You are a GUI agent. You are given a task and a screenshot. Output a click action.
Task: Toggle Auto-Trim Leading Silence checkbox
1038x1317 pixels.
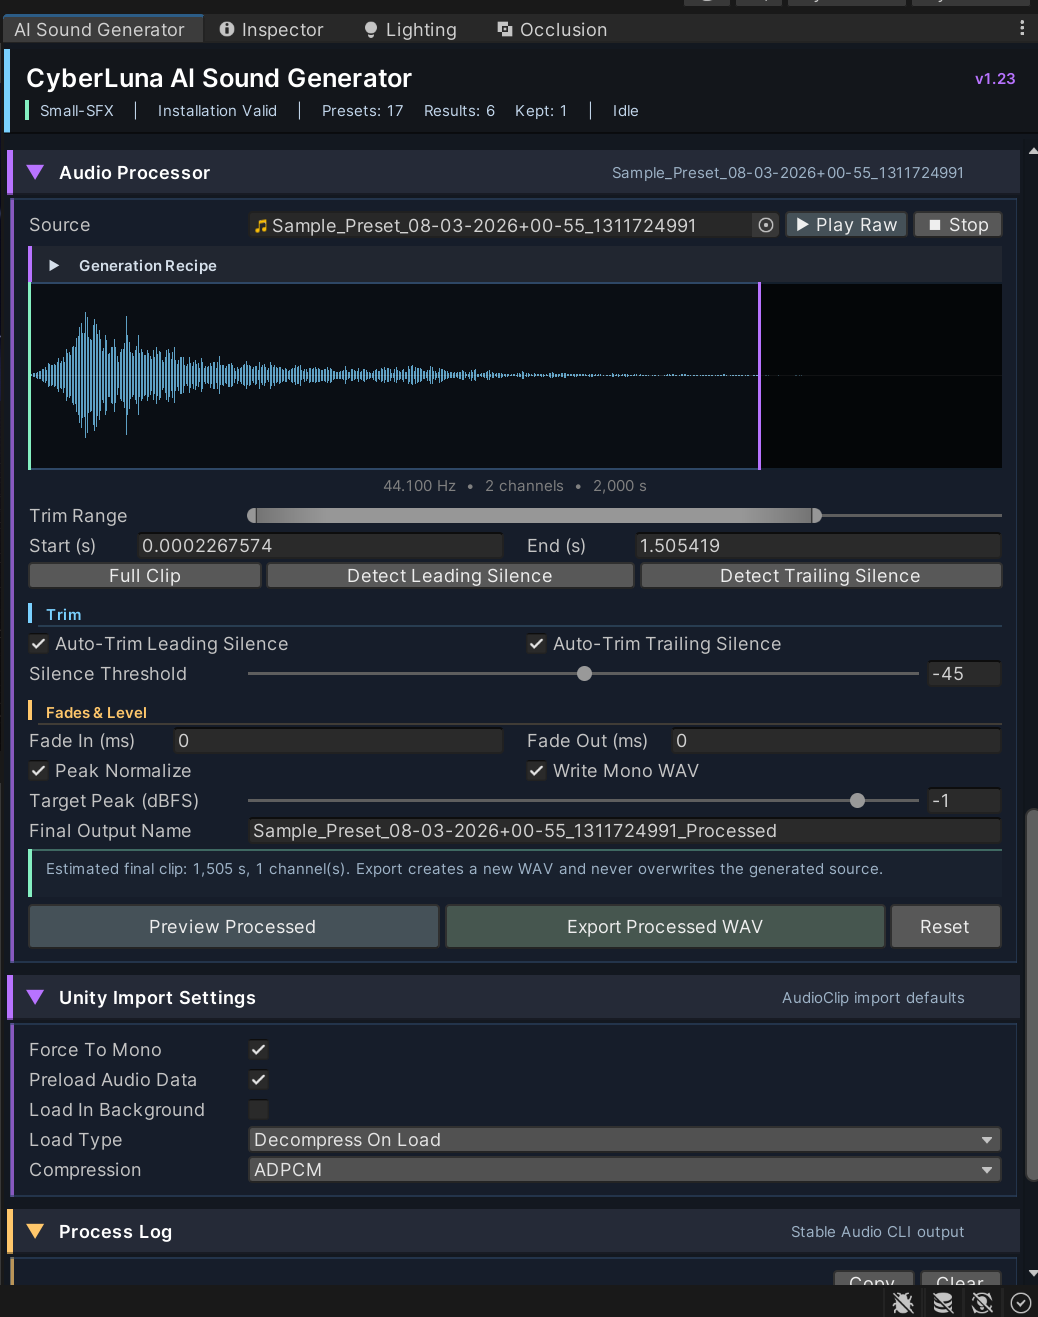coord(38,644)
